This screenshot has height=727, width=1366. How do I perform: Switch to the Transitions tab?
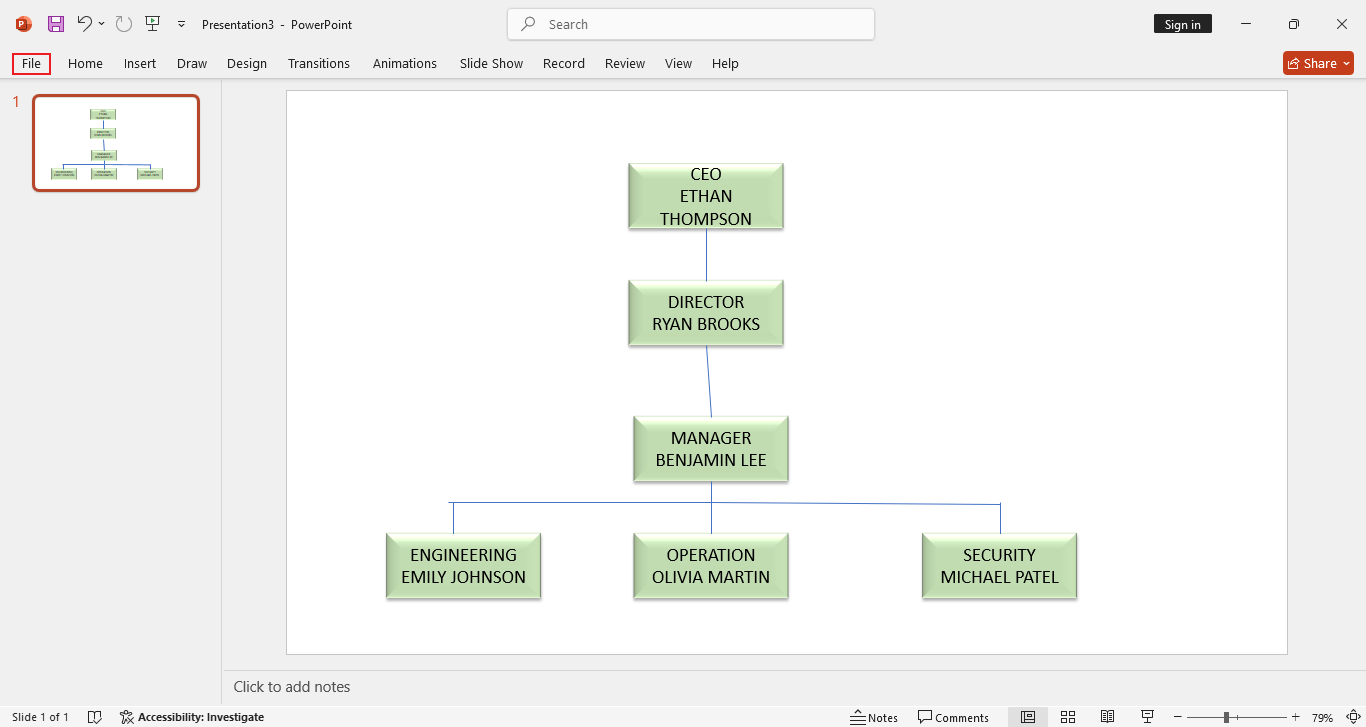click(x=319, y=63)
